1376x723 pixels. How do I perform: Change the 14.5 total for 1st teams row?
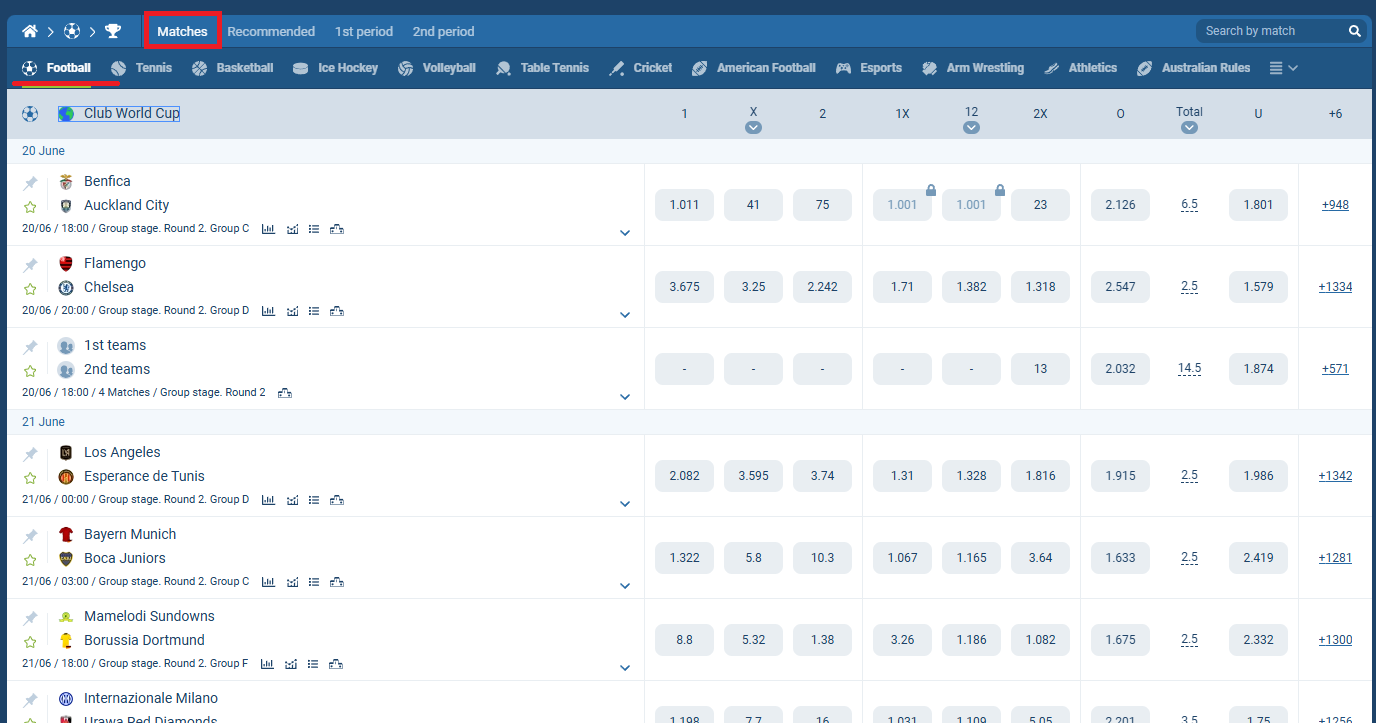pos(1189,369)
